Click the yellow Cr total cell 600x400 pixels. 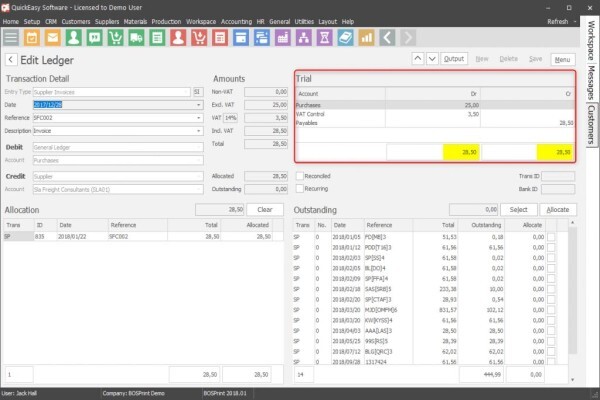click(x=555, y=152)
